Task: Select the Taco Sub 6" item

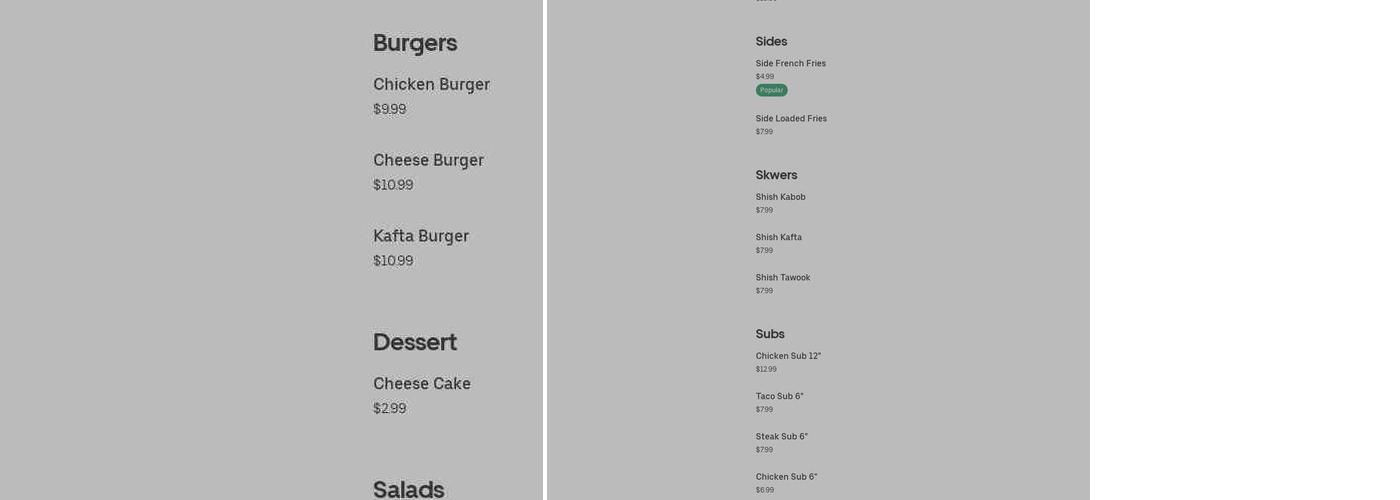Action: pyautogui.click(x=780, y=397)
